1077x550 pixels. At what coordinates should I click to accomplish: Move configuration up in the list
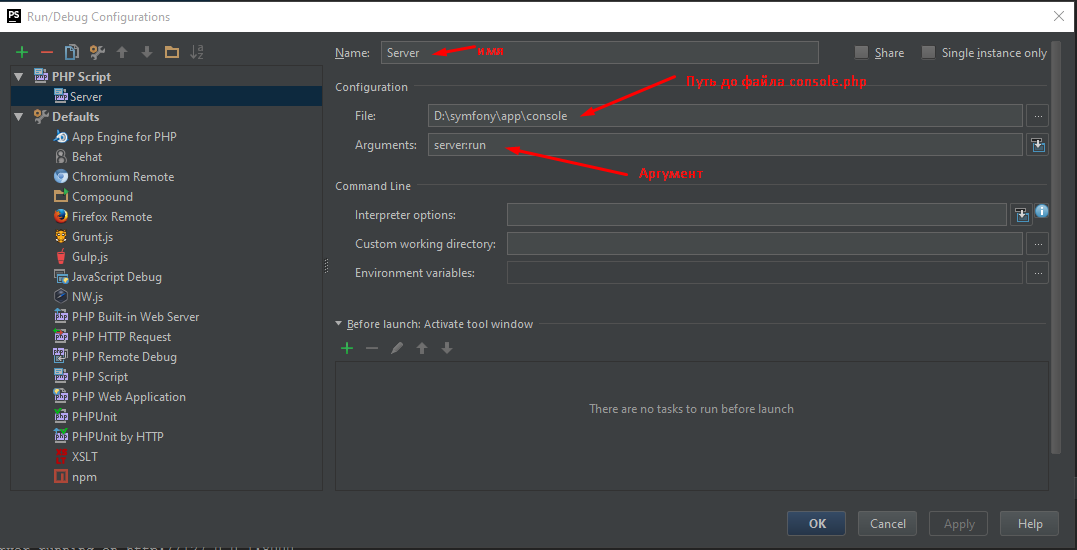tap(122, 52)
